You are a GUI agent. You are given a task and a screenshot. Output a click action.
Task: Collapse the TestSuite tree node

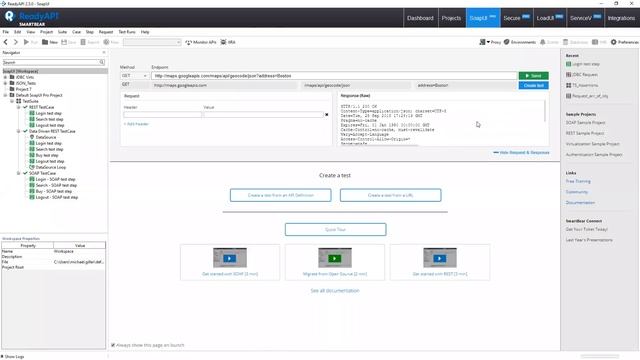(x=12, y=101)
